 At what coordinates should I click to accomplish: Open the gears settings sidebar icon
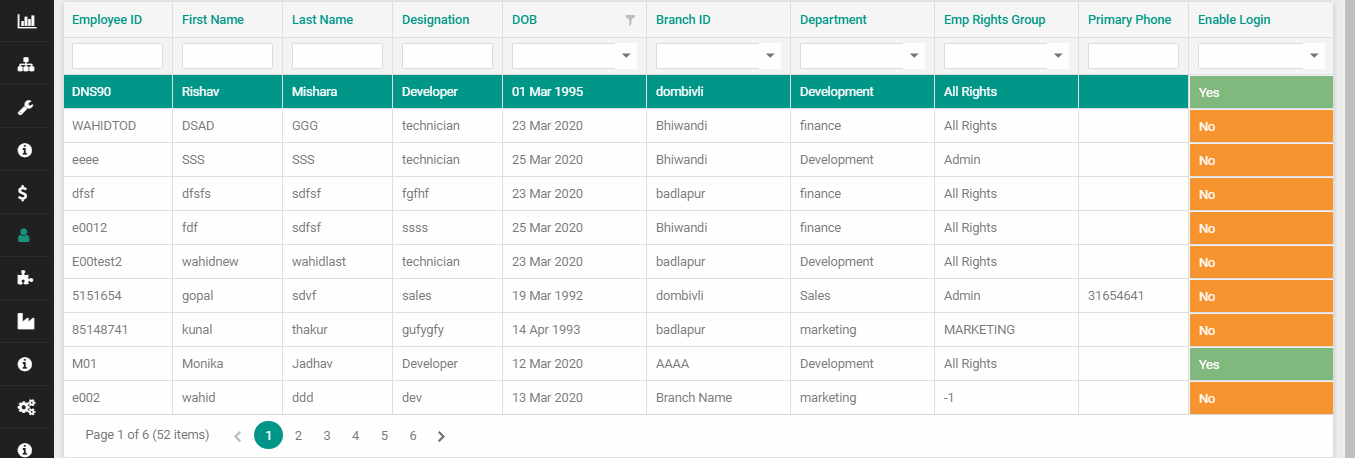26,407
